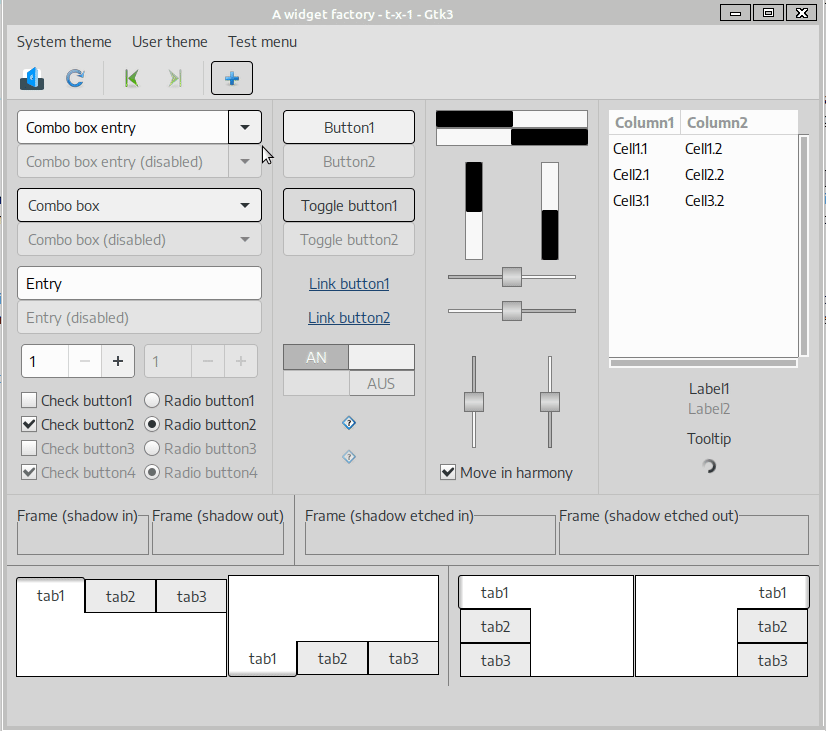
Task: Maximize the widget factory window
Action: tap(769, 13)
